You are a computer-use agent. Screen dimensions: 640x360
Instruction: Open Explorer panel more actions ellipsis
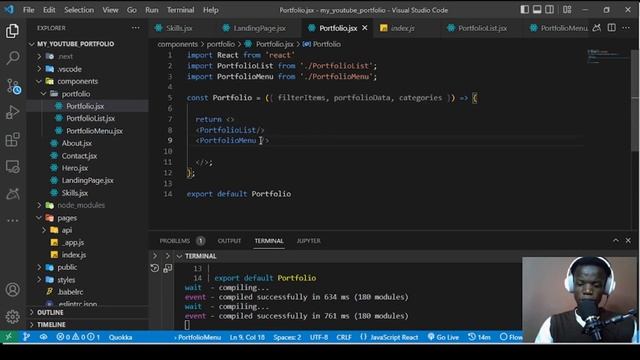tap(136, 28)
